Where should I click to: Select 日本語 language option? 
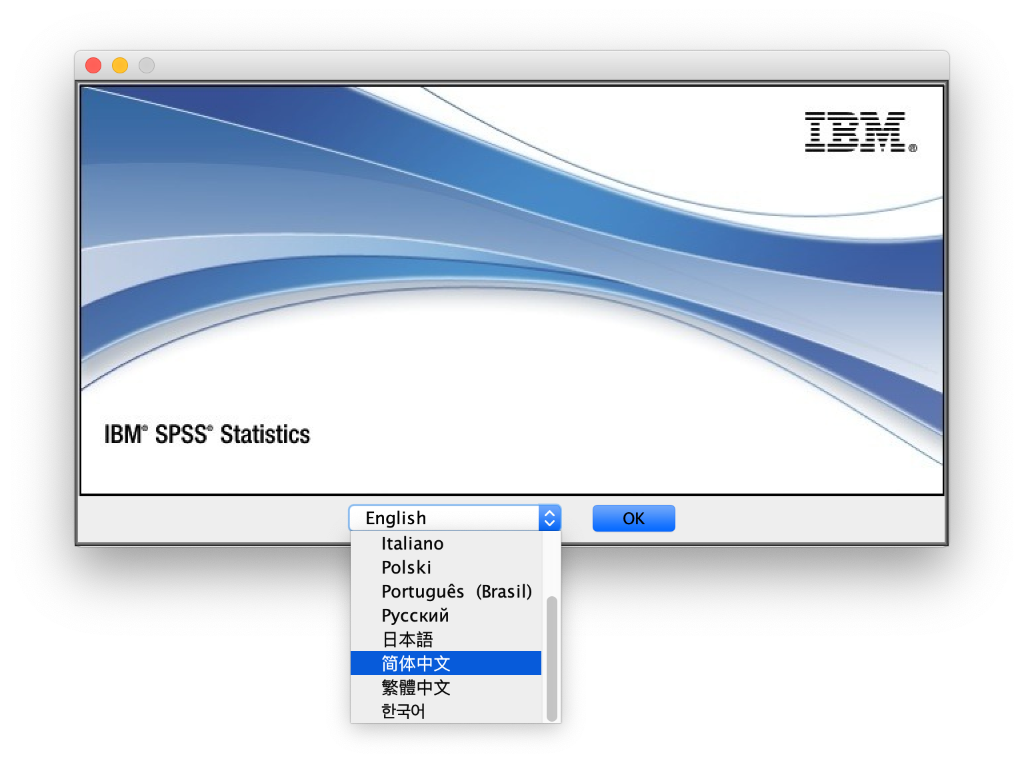click(446, 639)
